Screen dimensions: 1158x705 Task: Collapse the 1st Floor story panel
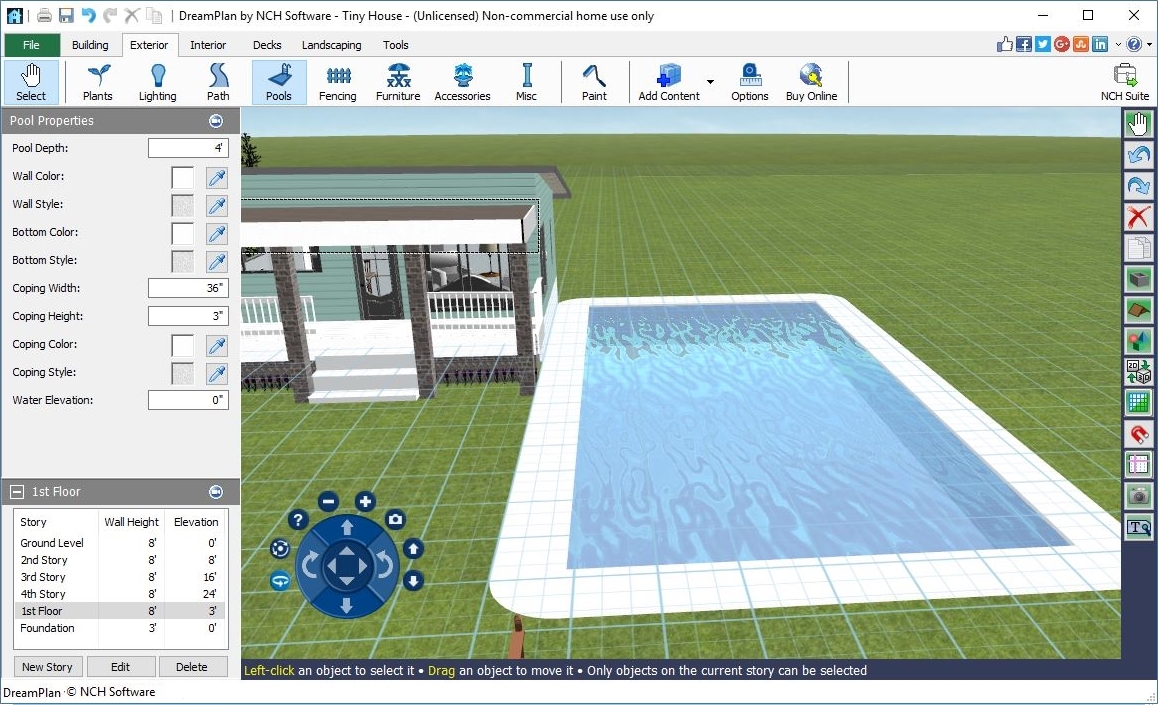pos(17,492)
